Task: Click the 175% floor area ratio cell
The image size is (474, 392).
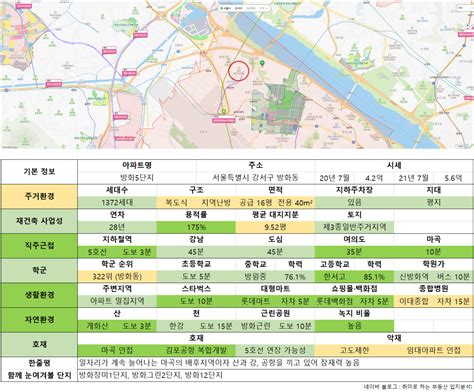Action: 196,227
